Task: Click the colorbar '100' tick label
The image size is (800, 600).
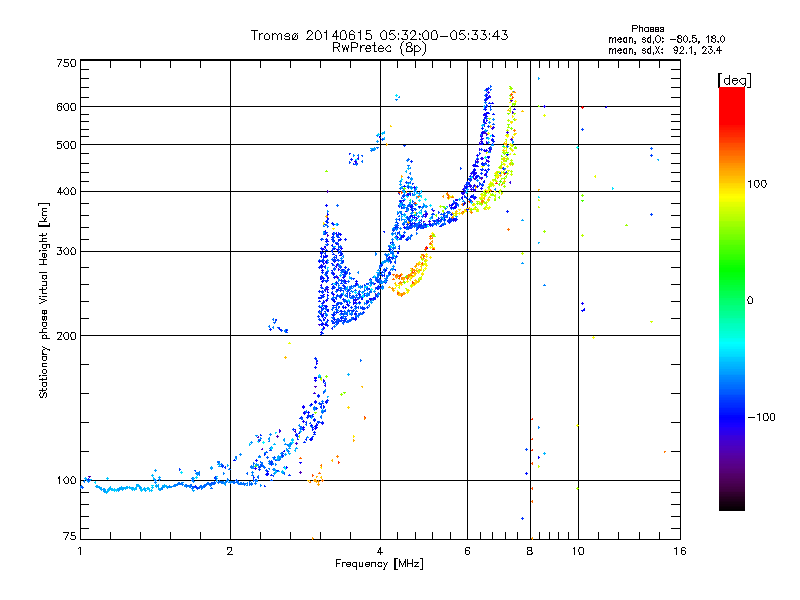Action: [757, 184]
